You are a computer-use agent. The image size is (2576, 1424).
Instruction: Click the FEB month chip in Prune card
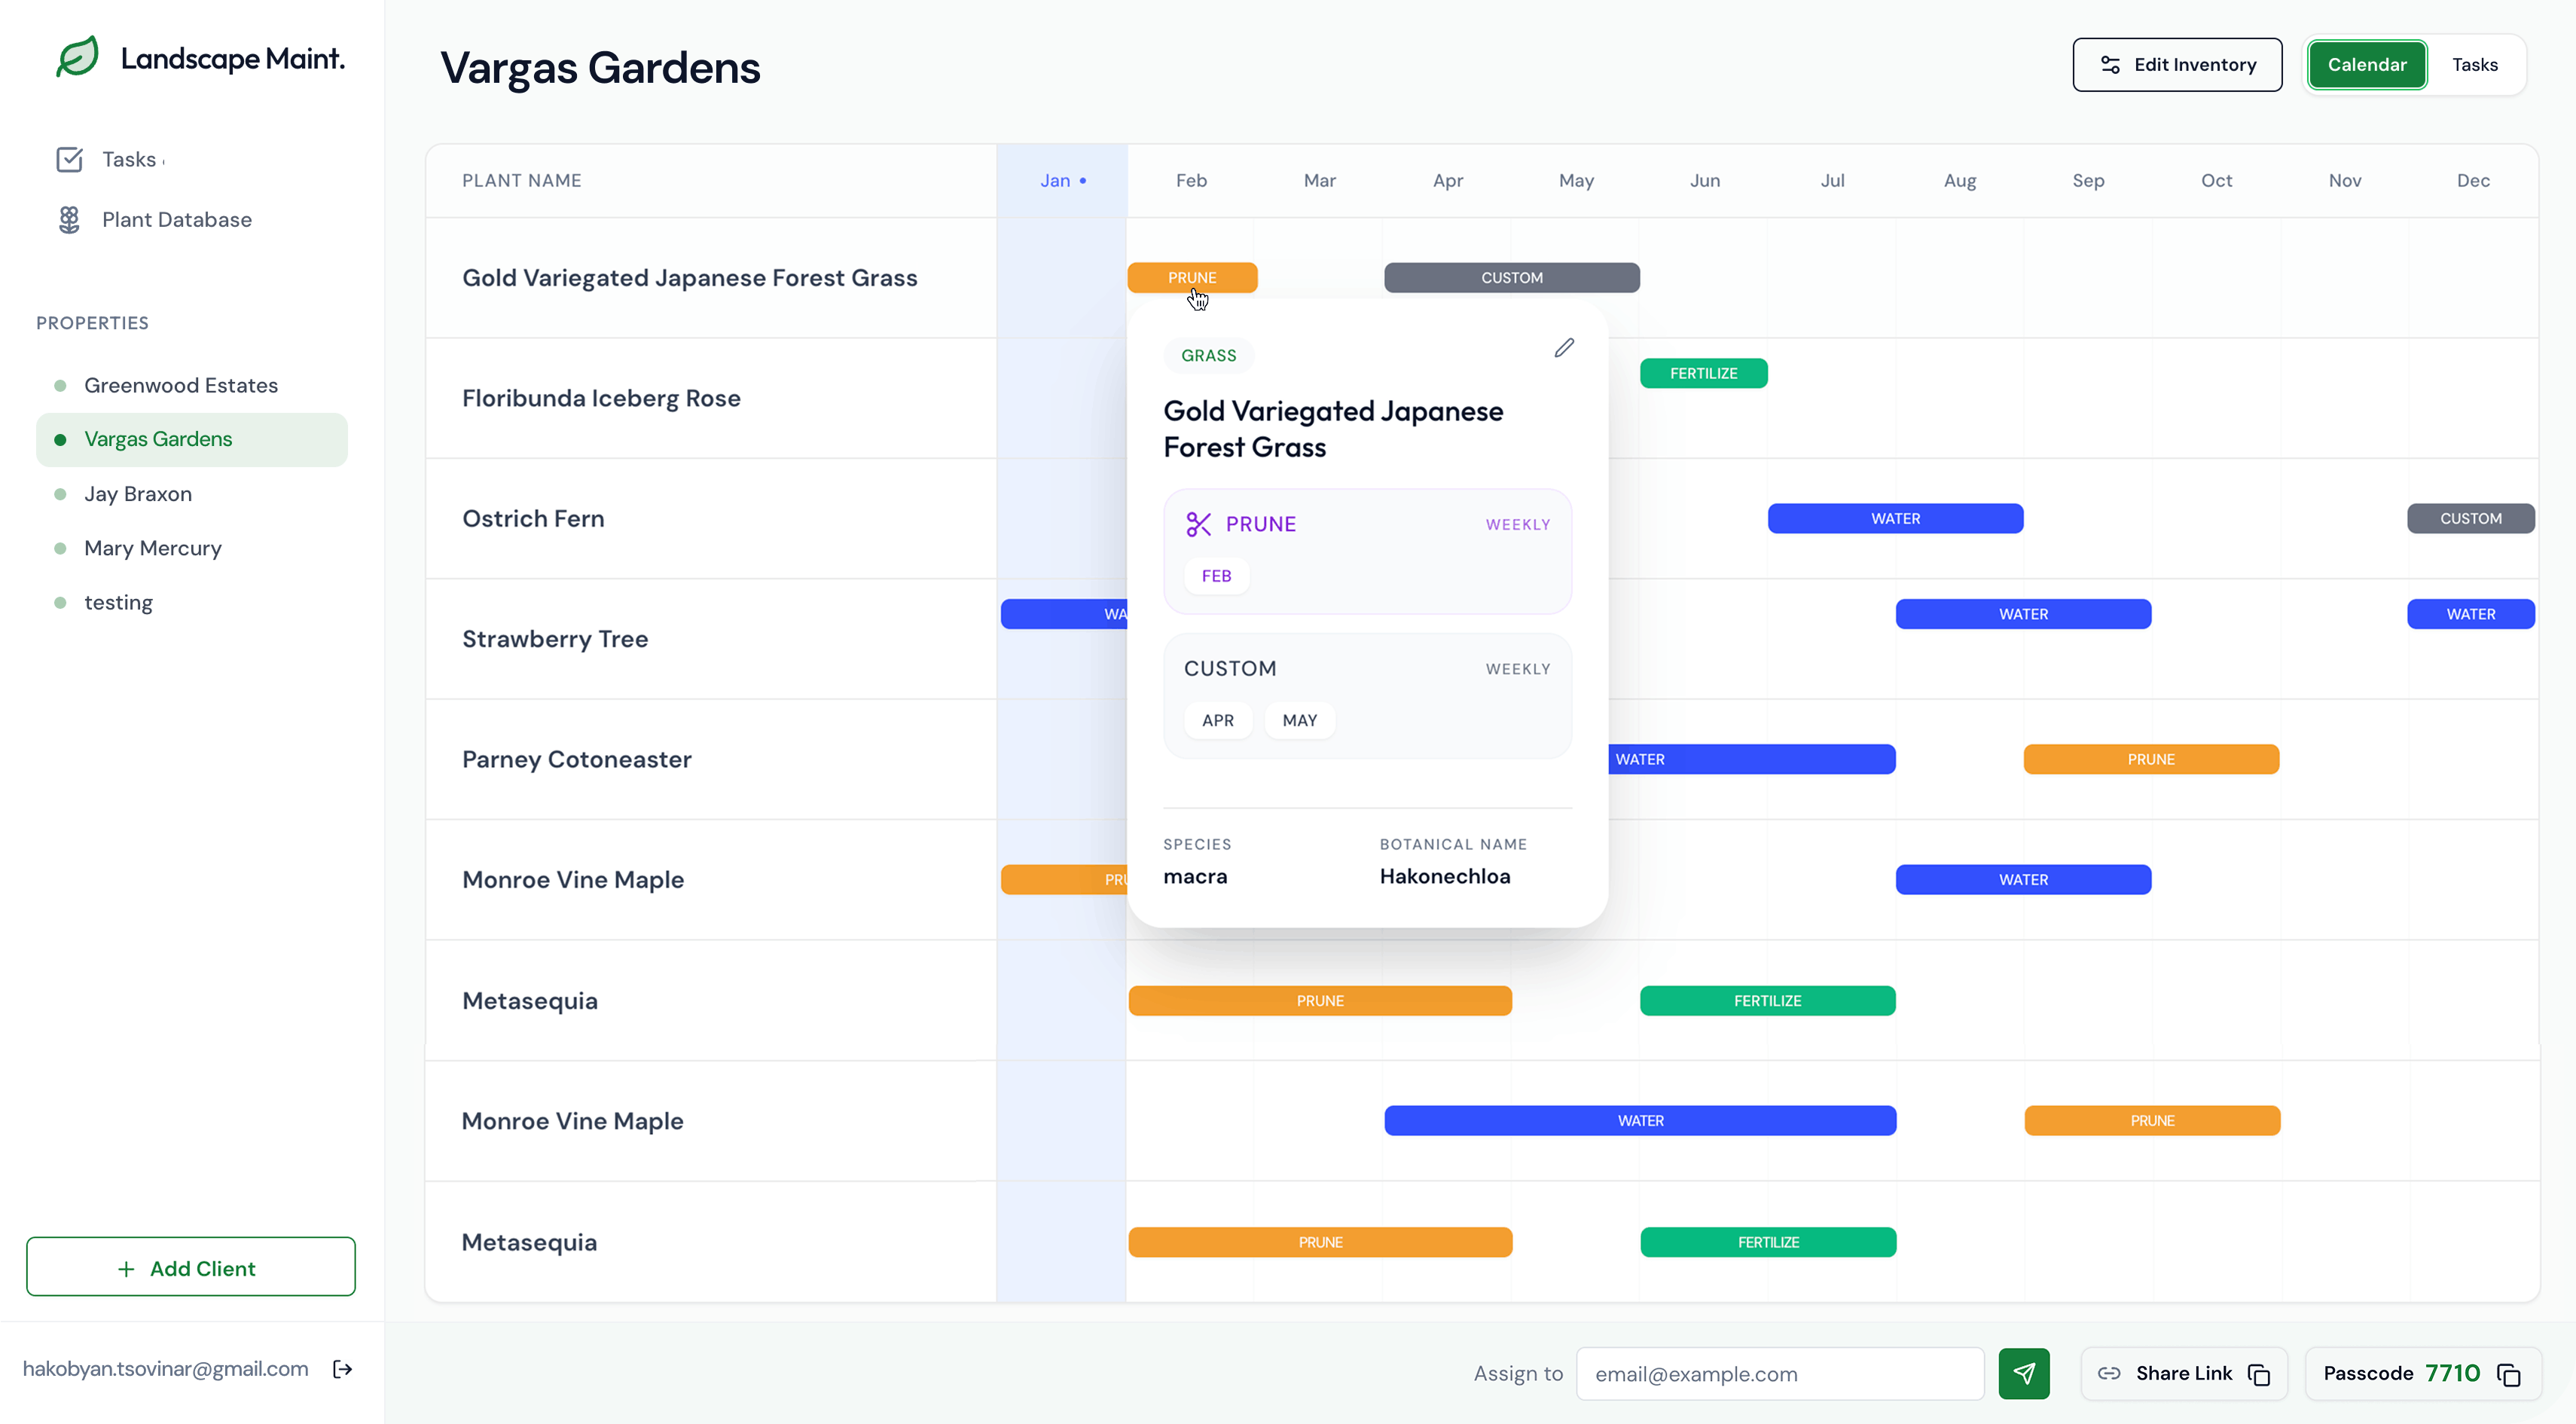[x=1216, y=576]
